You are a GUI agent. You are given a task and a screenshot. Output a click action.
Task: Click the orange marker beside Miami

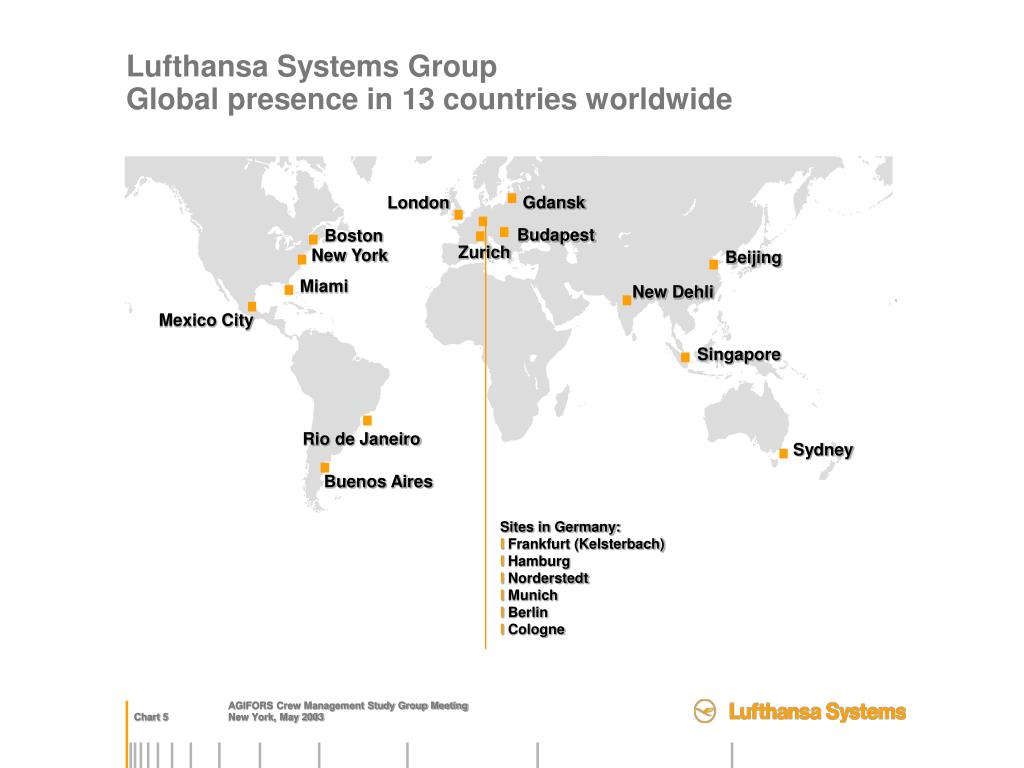point(289,289)
